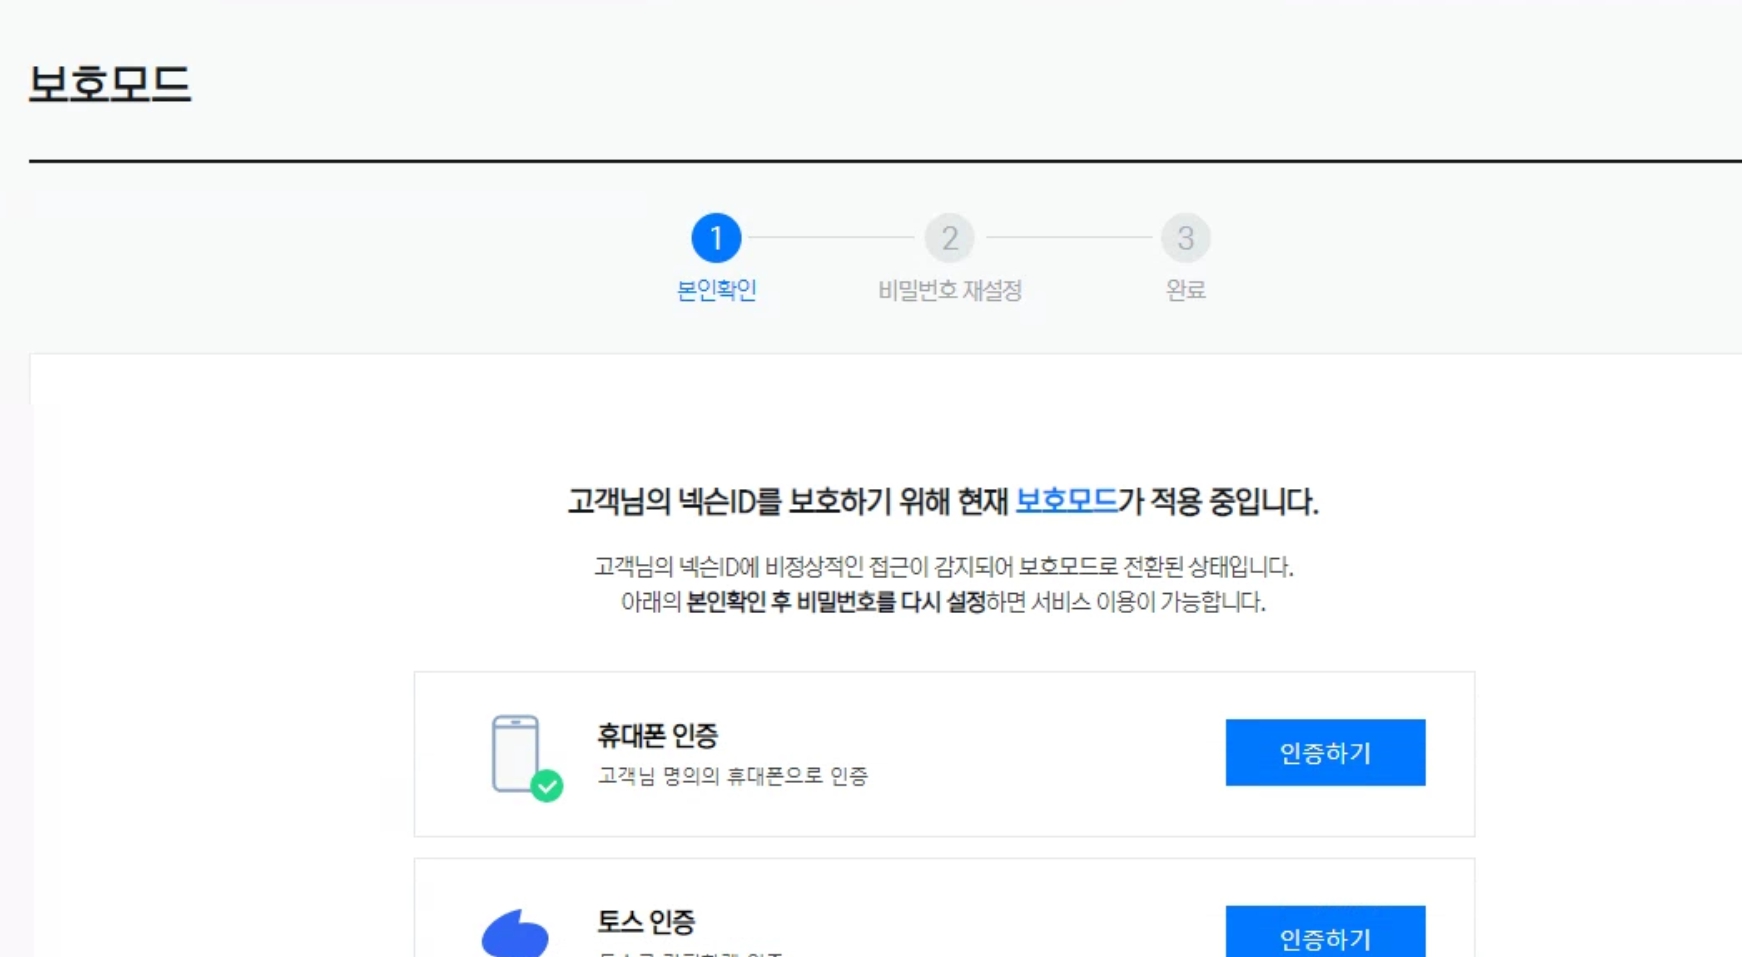Click the 본인확인 step label

coord(716,290)
